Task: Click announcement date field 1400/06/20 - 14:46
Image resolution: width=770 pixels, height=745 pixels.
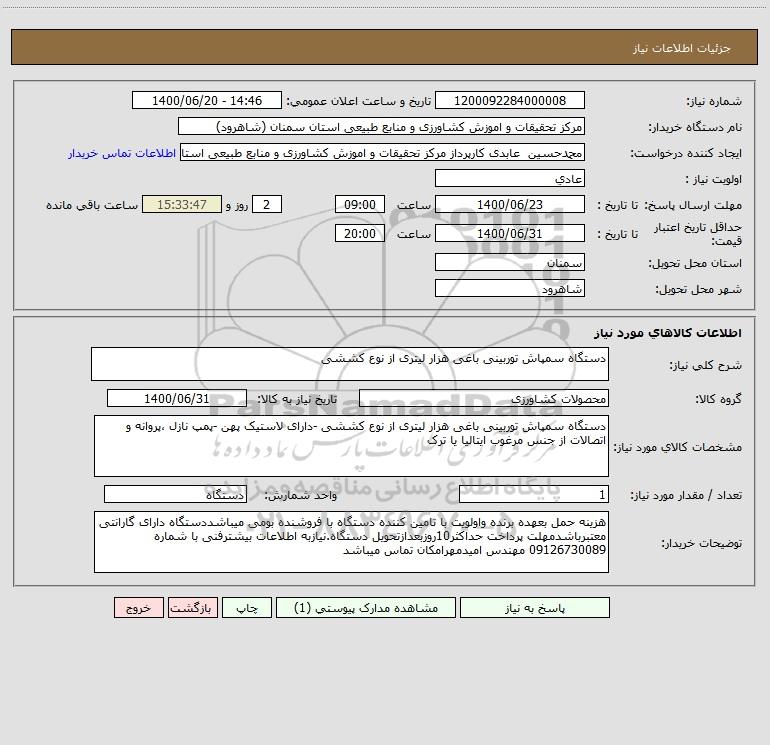Action: coord(207,101)
